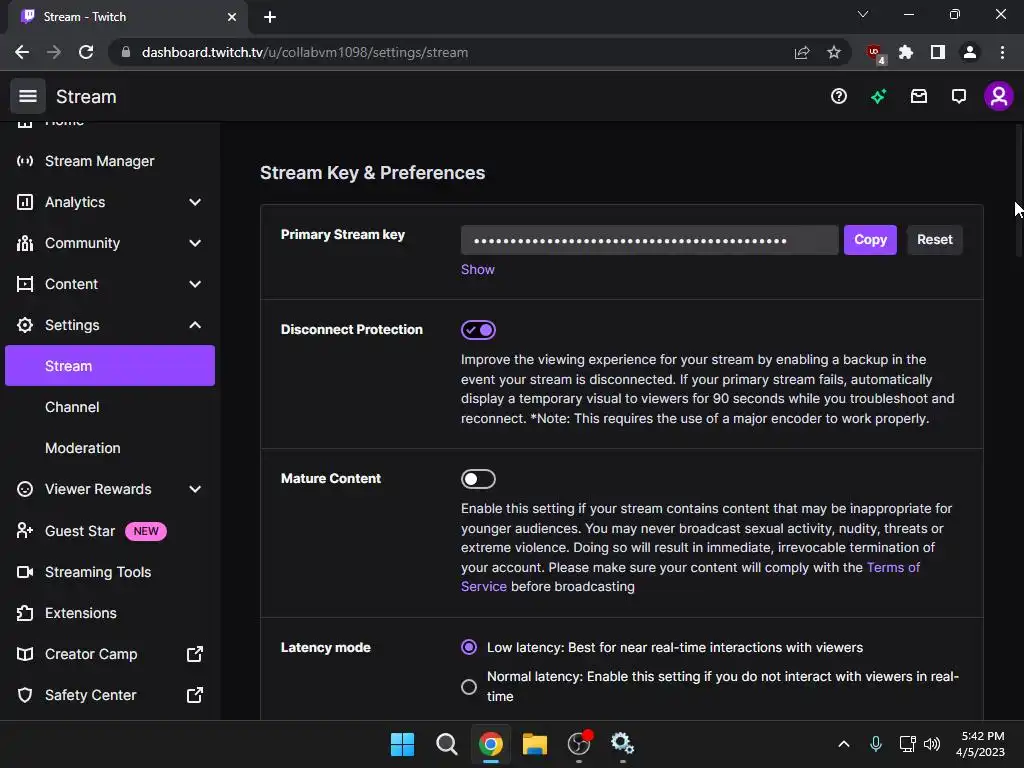Open Windows Start menu
The image size is (1024, 768).
point(402,744)
